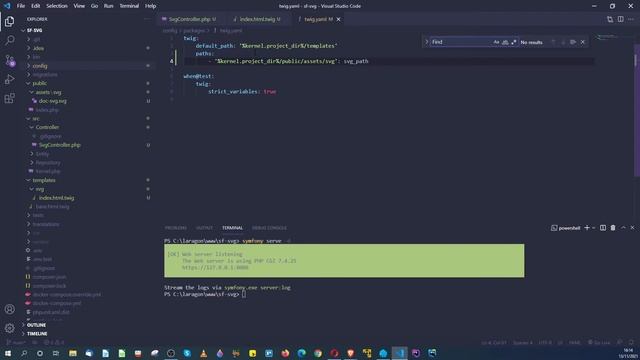
Task: Expand the config folder
Action: [40, 66]
